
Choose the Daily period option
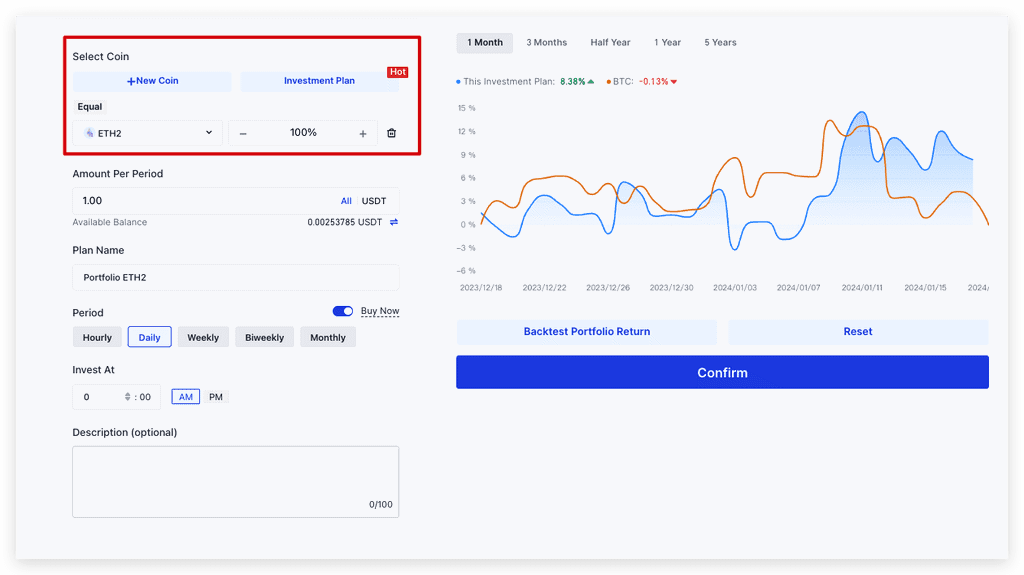149,338
